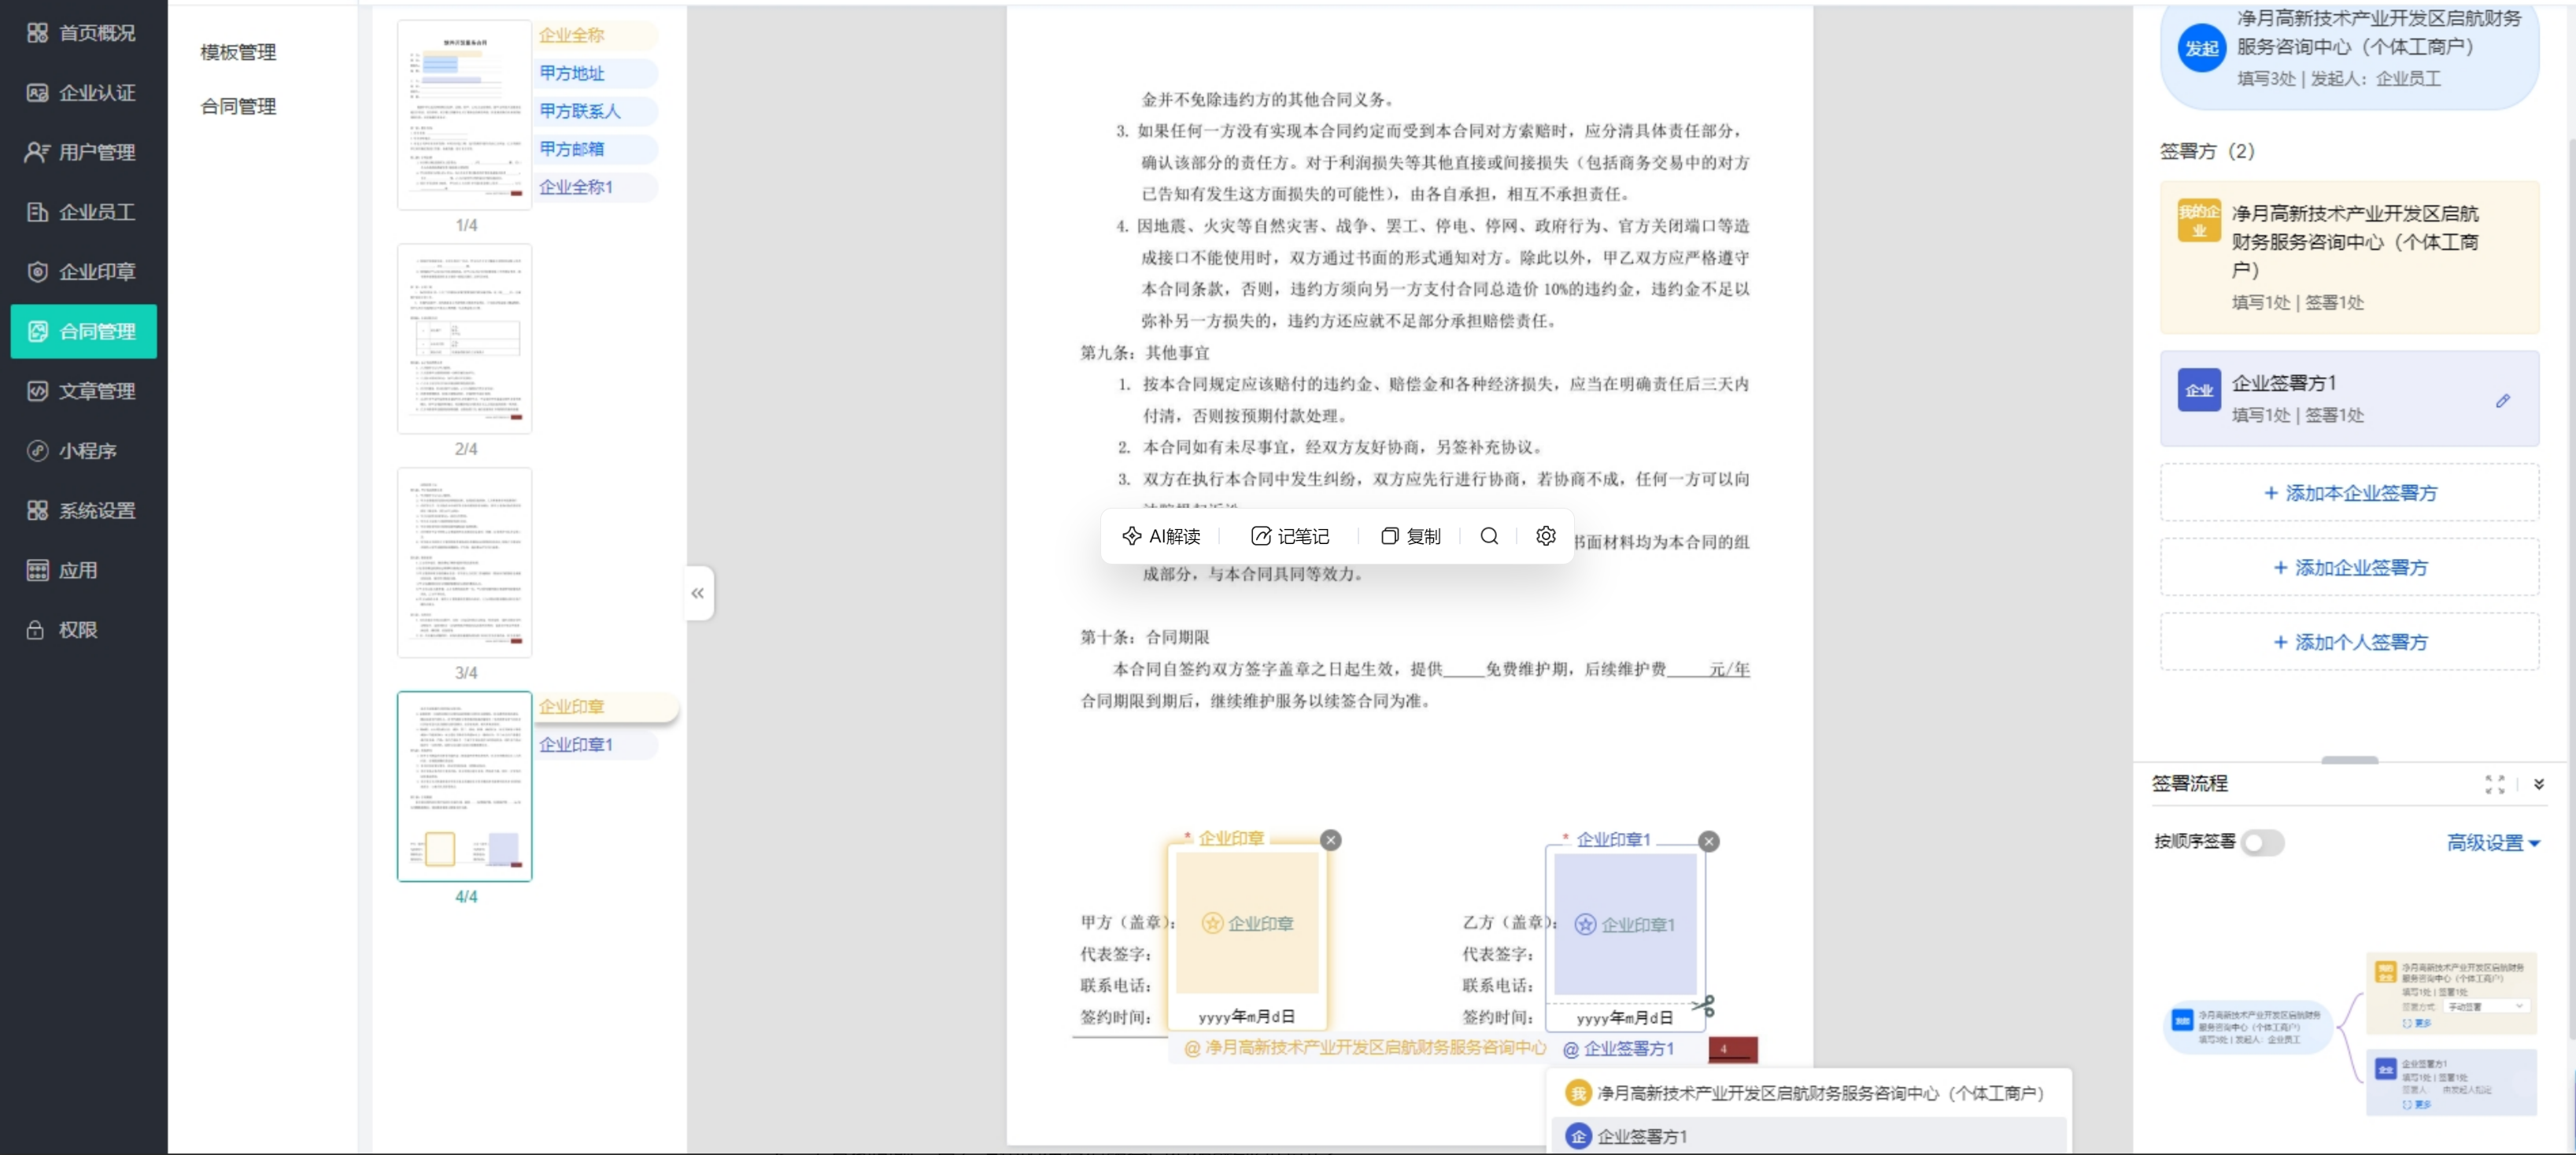This screenshot has width=2576, height=1155.
Task: Select the 净月高新技术 signer card in 签署方
Action: coord(2349,257)
